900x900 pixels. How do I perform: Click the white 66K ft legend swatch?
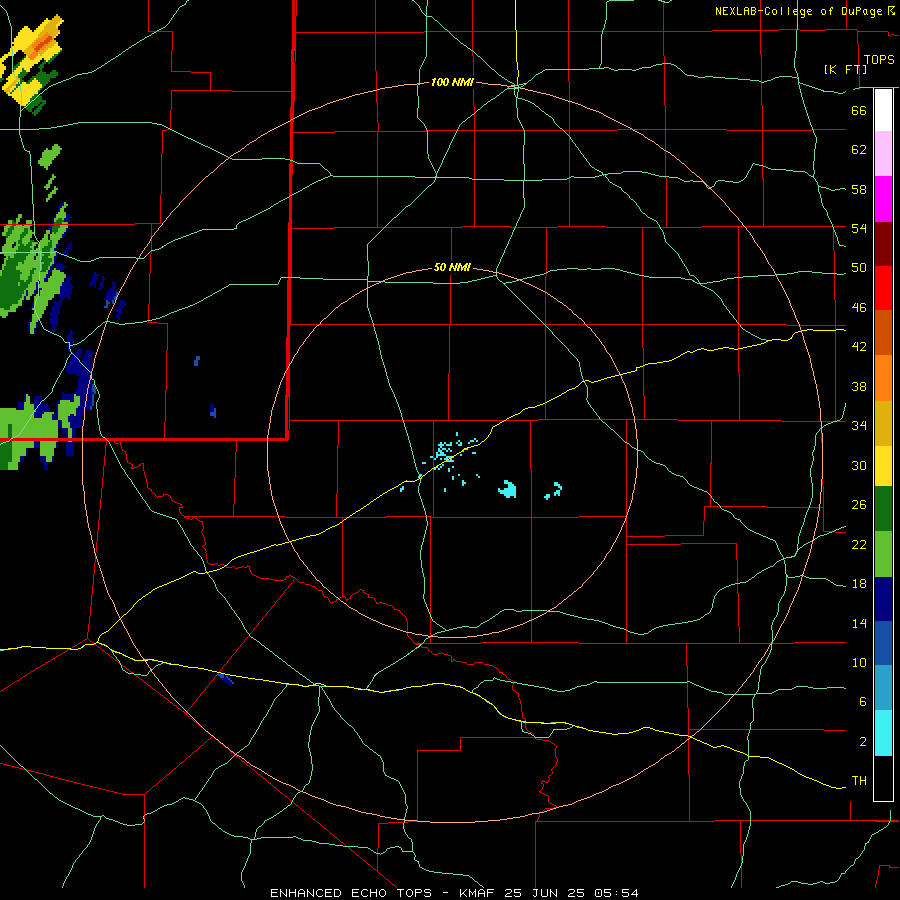pyautogui.click(x=883, y=110)
